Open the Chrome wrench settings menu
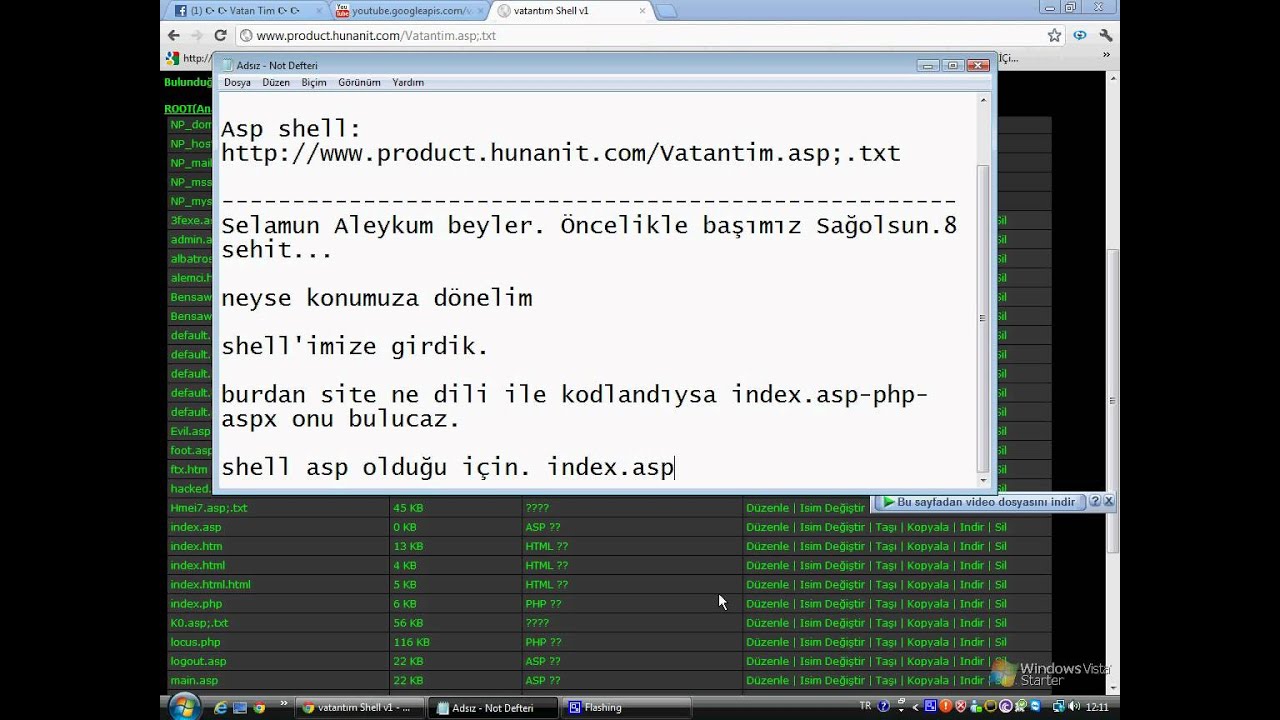This screenshot has width=1280, height=720. tap(1105, 35)
